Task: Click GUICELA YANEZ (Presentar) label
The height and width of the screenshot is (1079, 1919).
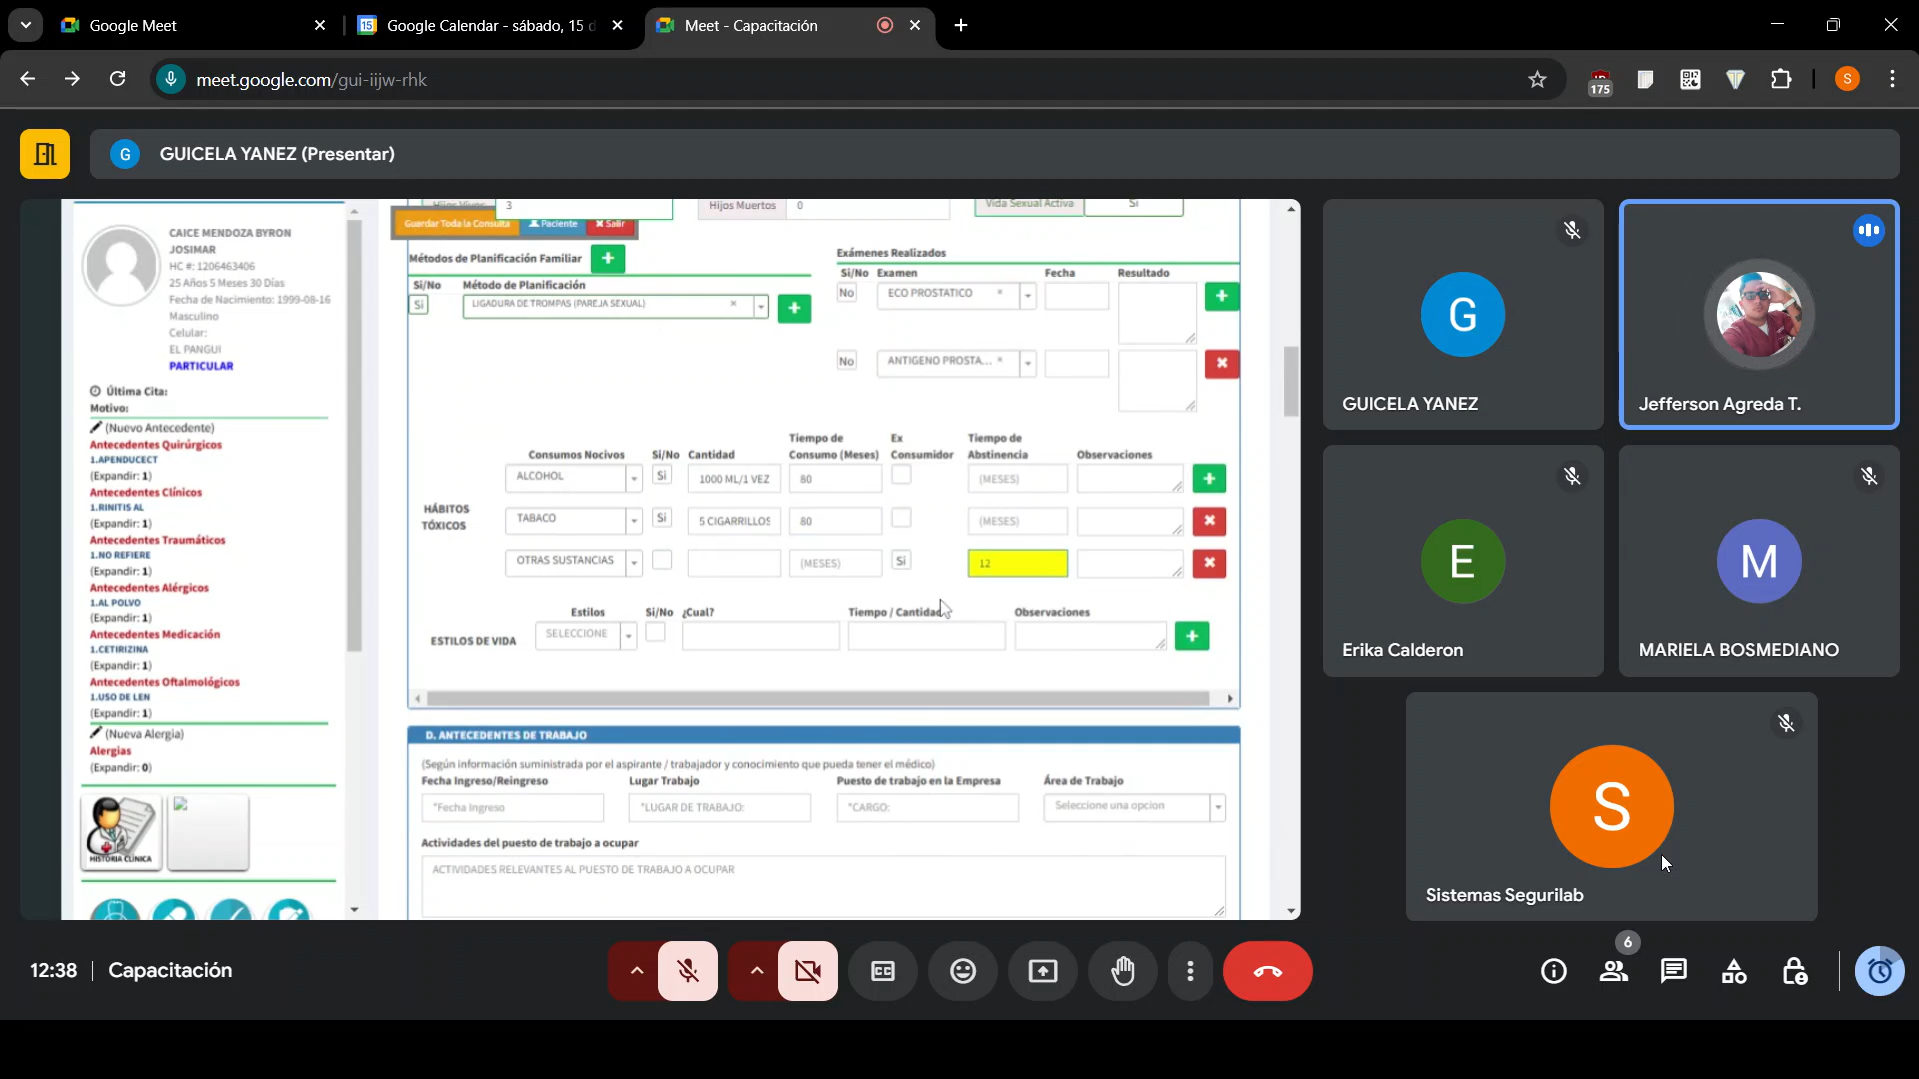Action: click(277, 154)
